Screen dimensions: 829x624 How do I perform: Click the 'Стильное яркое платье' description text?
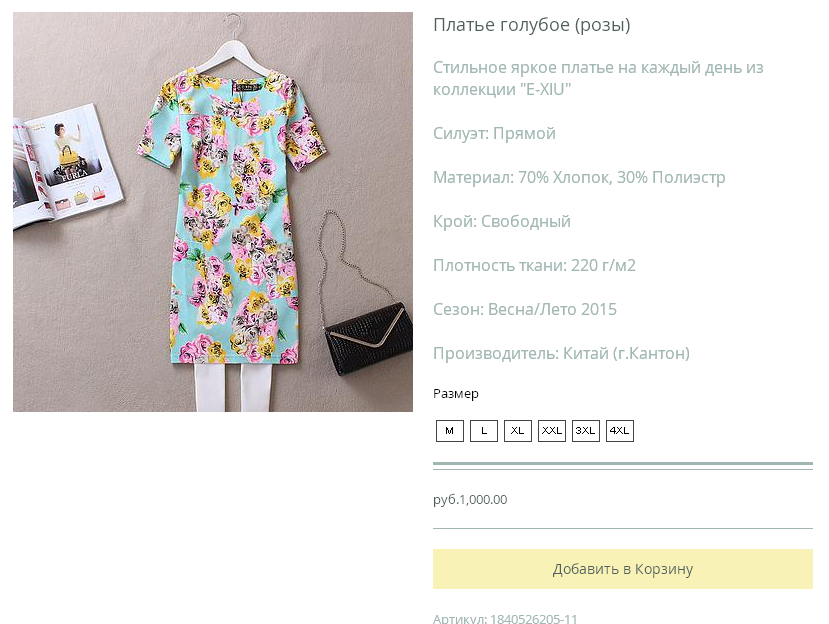(597, 78)
